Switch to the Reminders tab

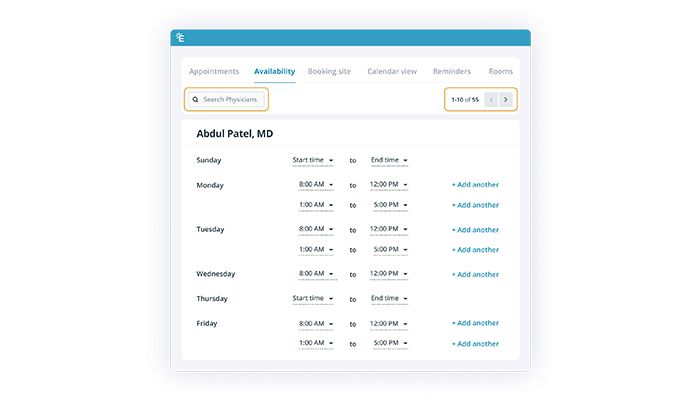coord(452,71)
